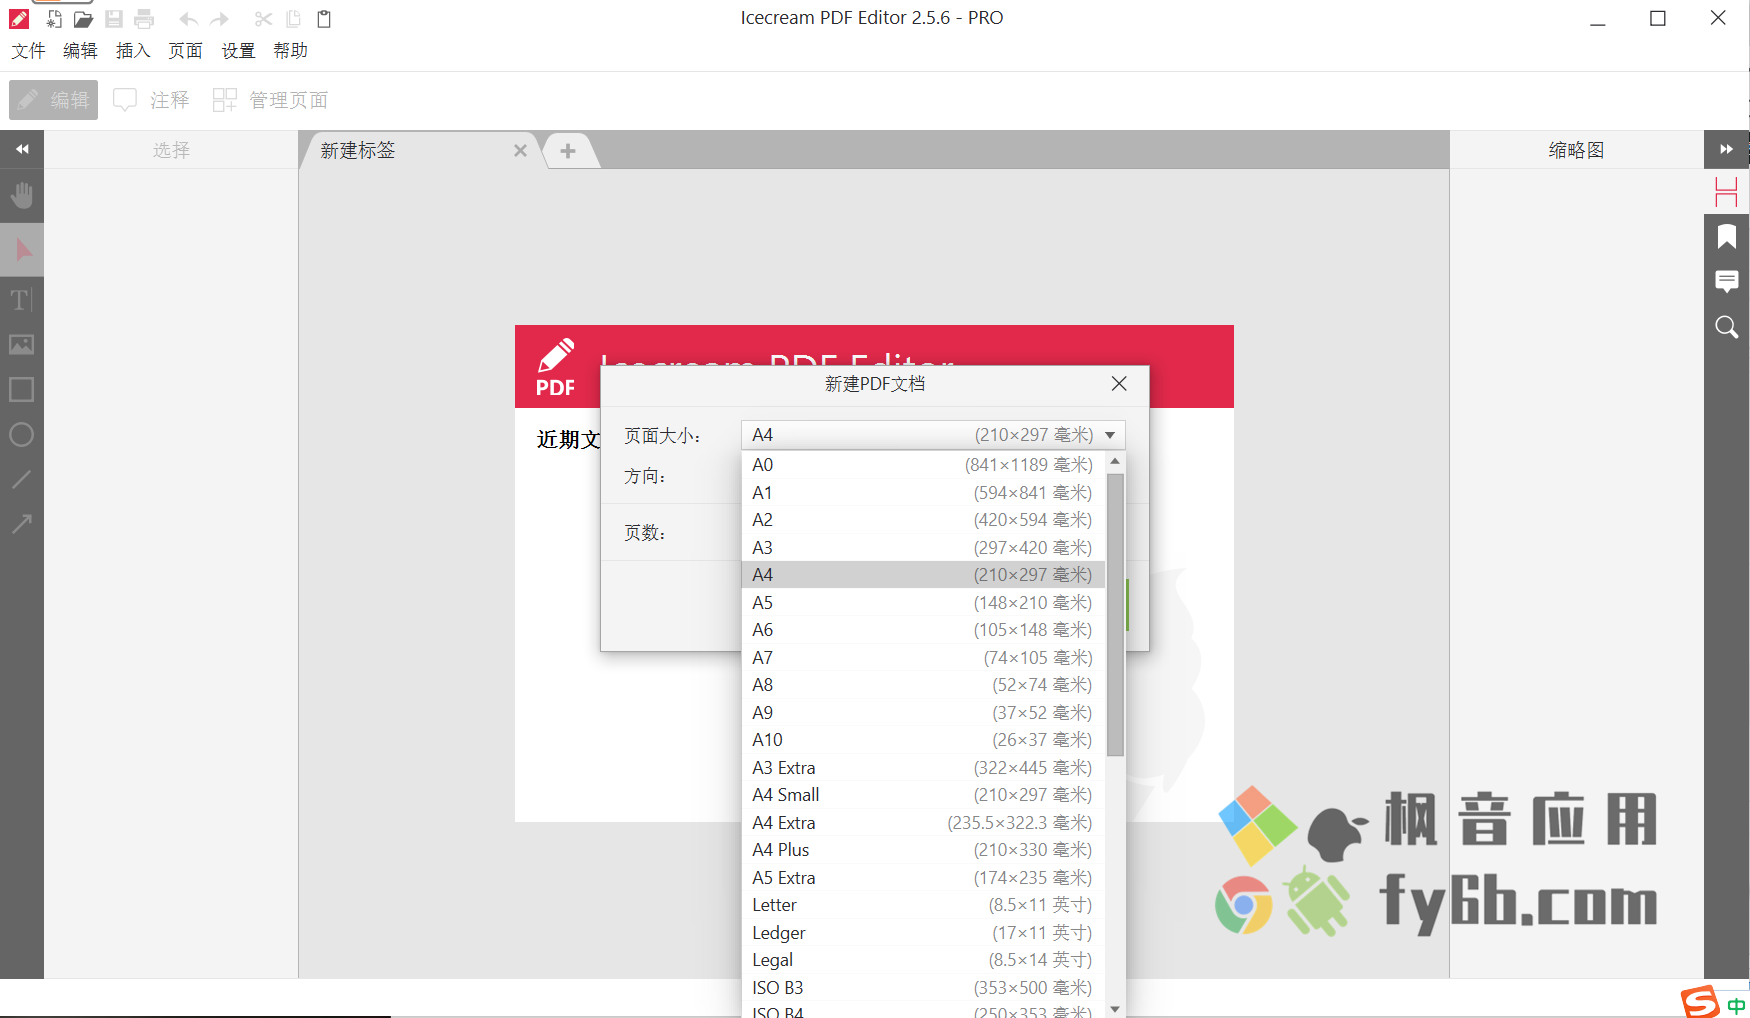
Task: Choose A4 Plus page size option
Action: (923, 850)
